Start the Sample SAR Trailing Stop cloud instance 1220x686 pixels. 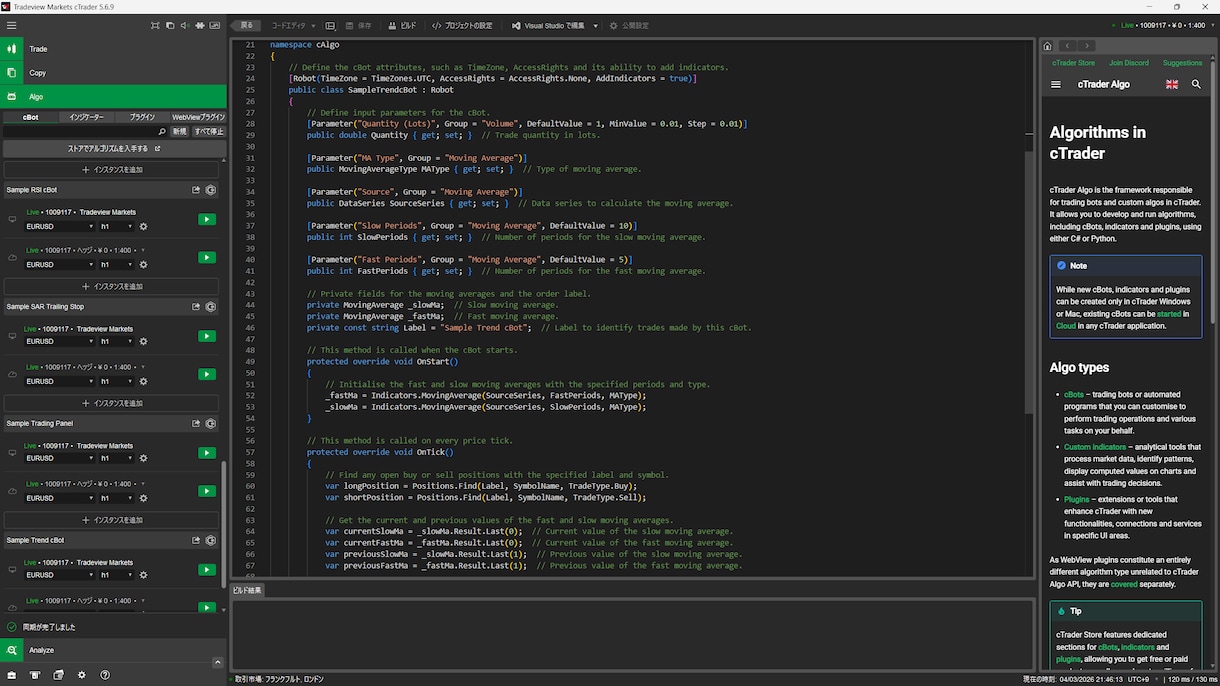pyautogui.click(x=207, y=375)
